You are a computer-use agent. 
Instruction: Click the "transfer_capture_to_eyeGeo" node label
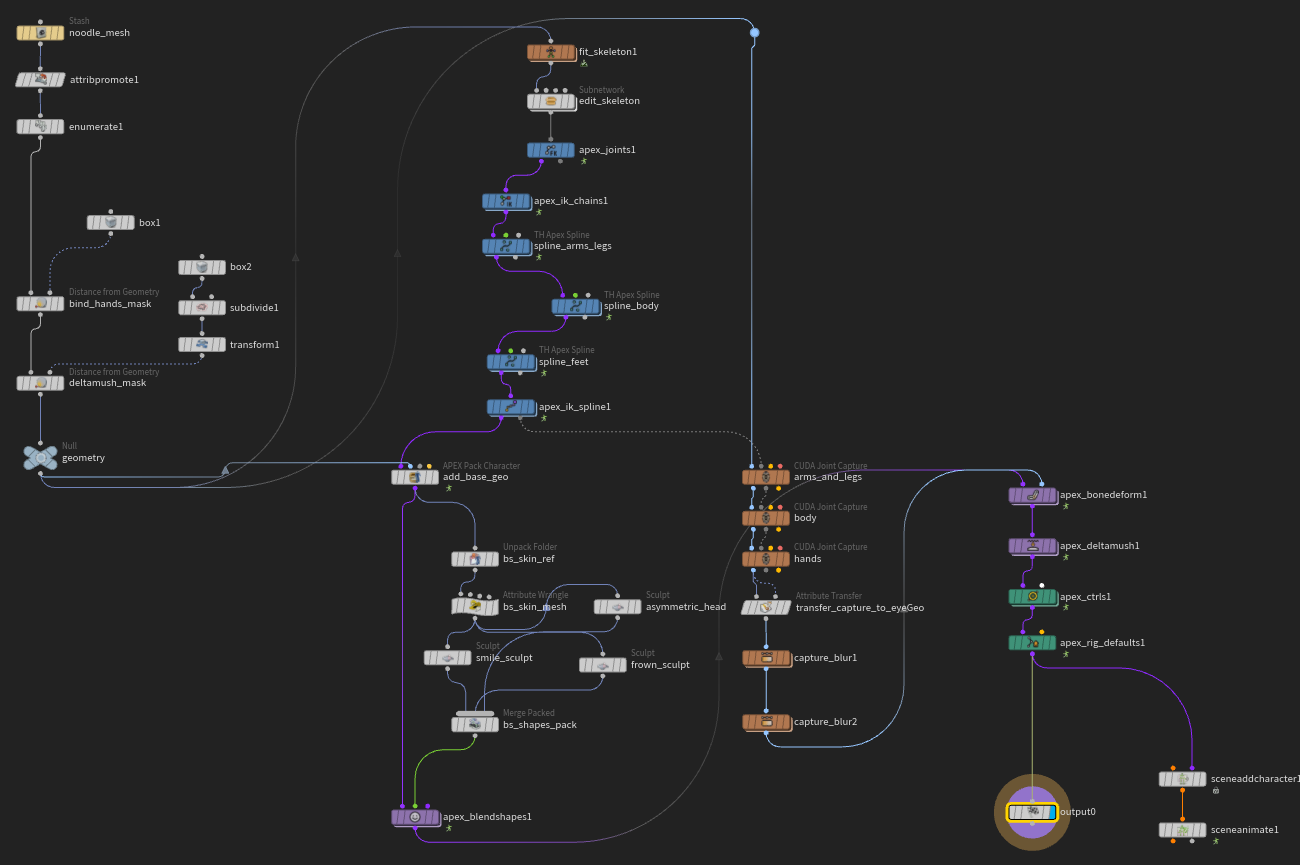pos(860,607)
